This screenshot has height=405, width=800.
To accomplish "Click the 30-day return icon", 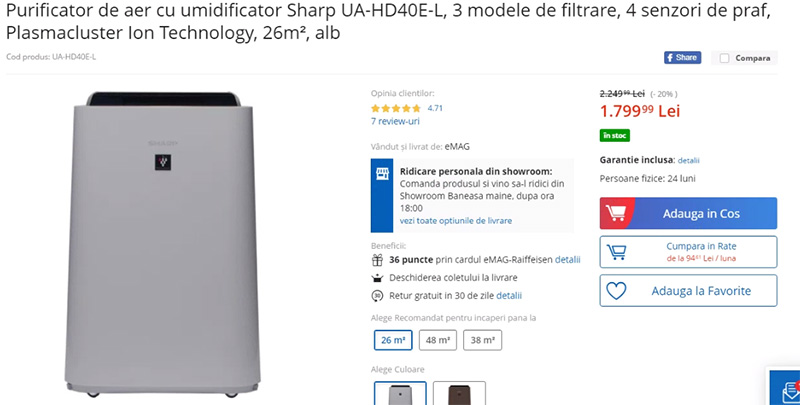I will [x=377, y=296].
